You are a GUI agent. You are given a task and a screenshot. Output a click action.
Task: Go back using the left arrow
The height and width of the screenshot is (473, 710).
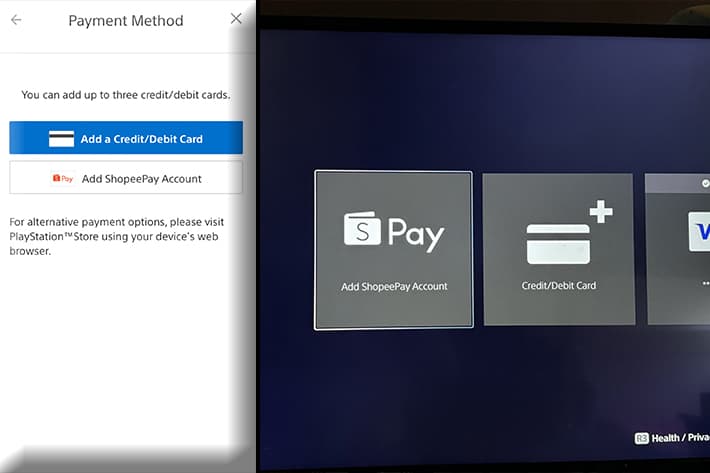(x=16, y=20)
